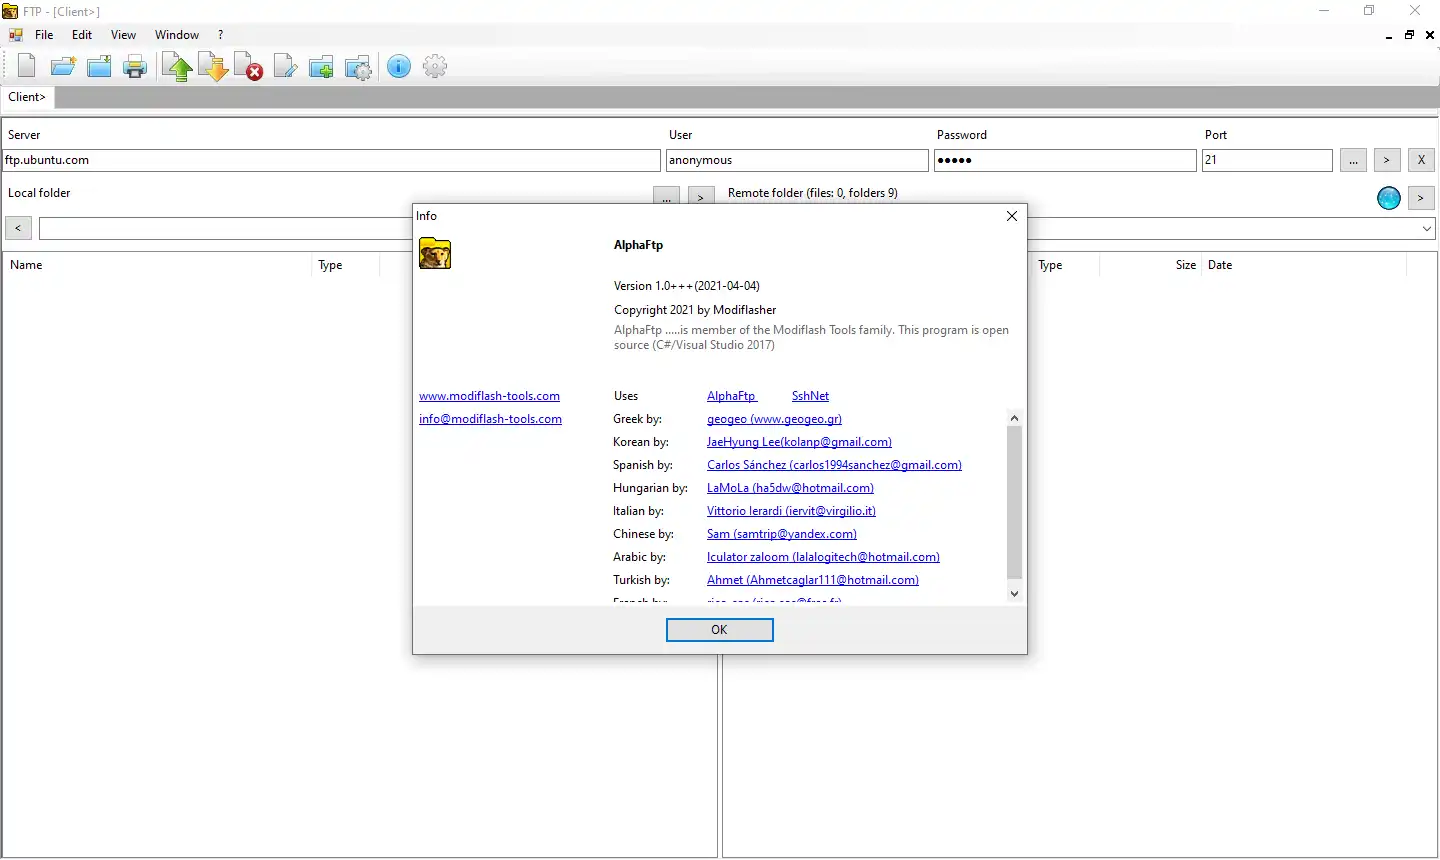Click the app icon left of File menu
The image size is (1440, 860).
point(15,35)
